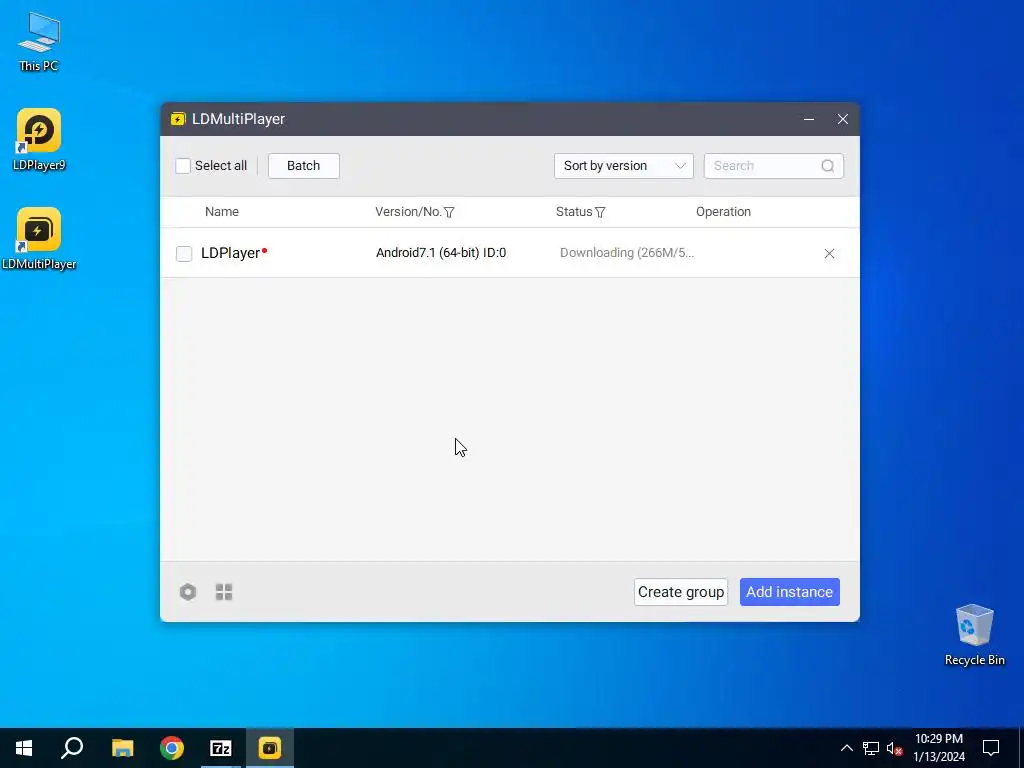Filter by Version/No. funnel icon
The image size is (1024, 768).
(449, 212)
